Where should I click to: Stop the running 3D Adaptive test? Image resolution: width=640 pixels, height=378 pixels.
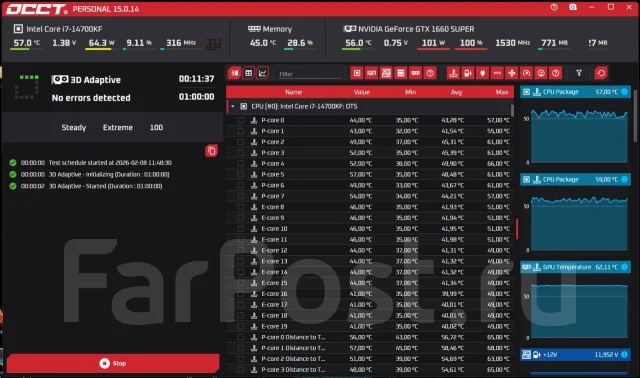pyautogui.click(x=113, y=363)
